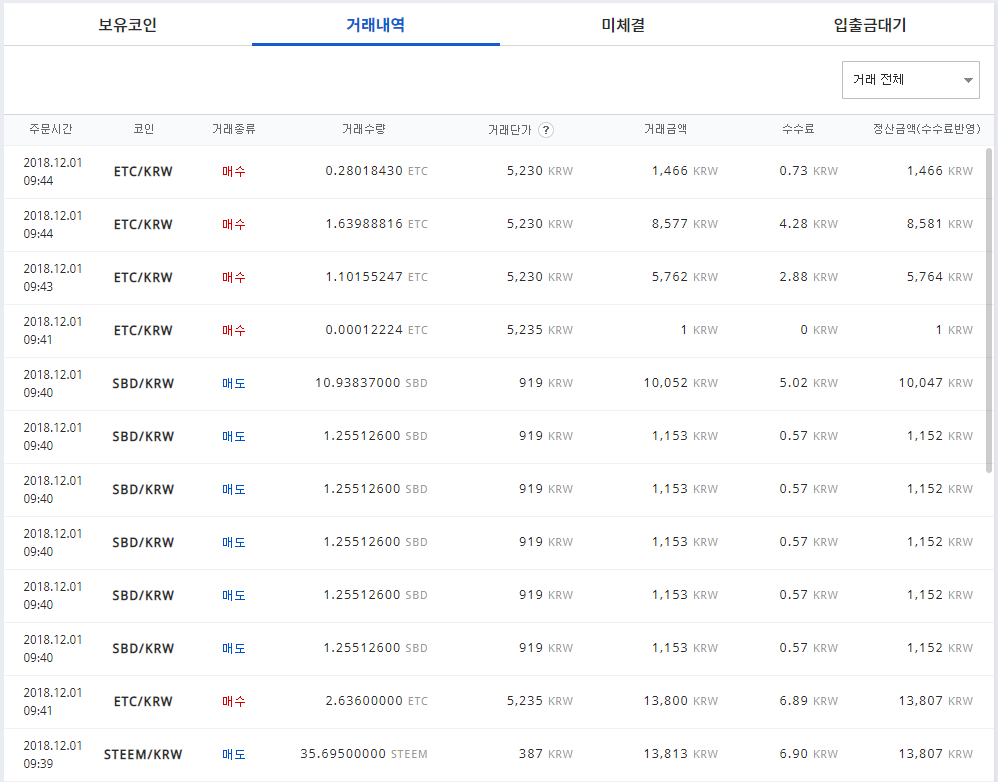Select ETC/KRW in the 0.00012224 ETC row
998x782 pixels.
pyautogui.click(x=143, y=331)
